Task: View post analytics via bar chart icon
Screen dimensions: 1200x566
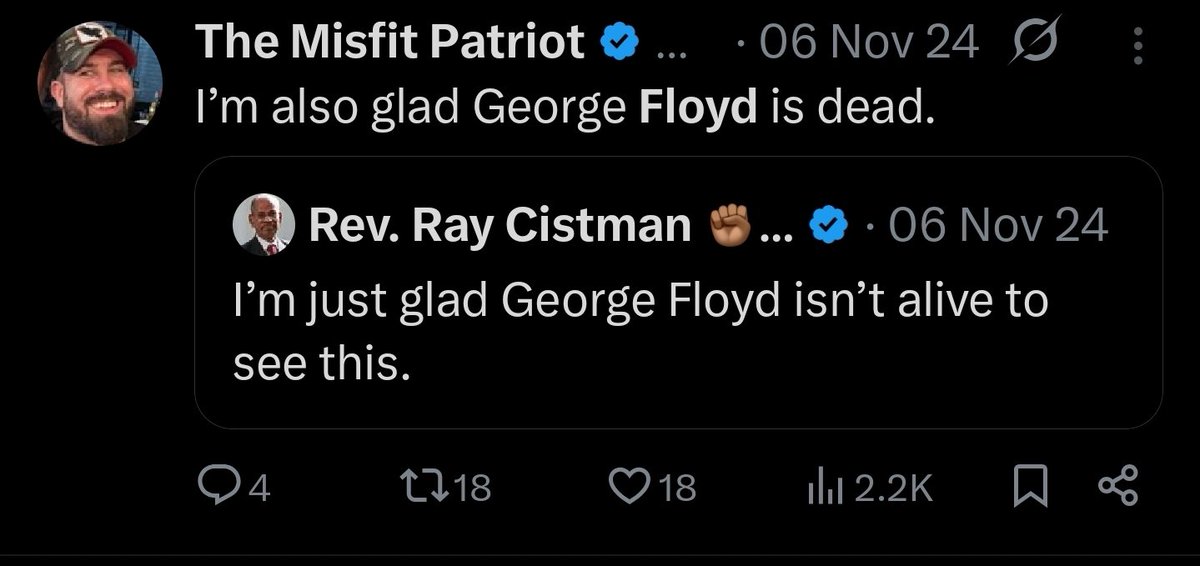Action: [821, 487]
